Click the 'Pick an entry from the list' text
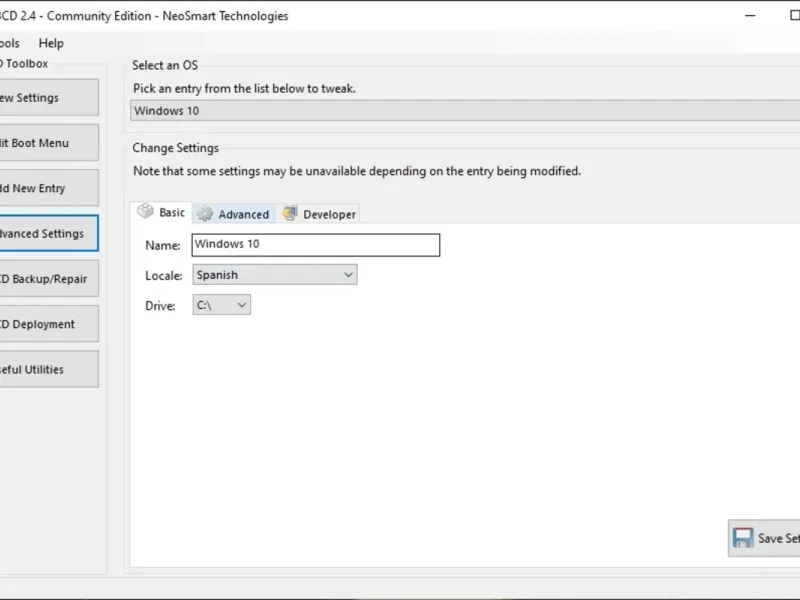 [244, 89]
